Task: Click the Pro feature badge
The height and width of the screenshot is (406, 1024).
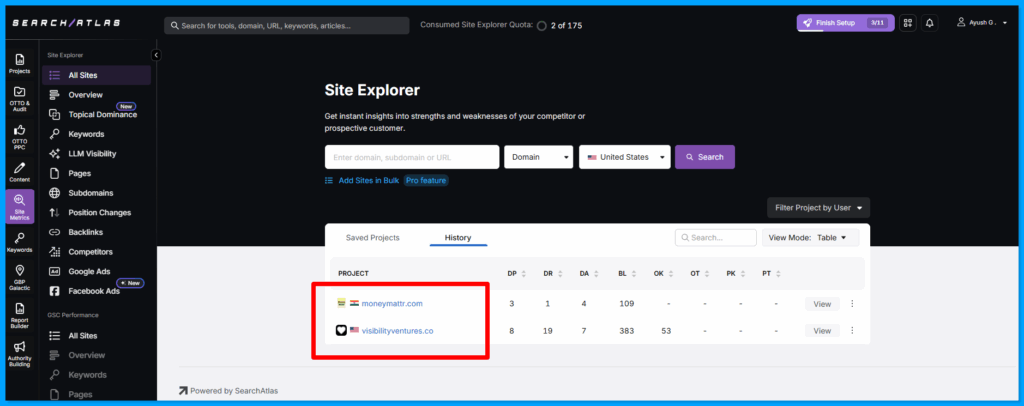Action: 426,181
